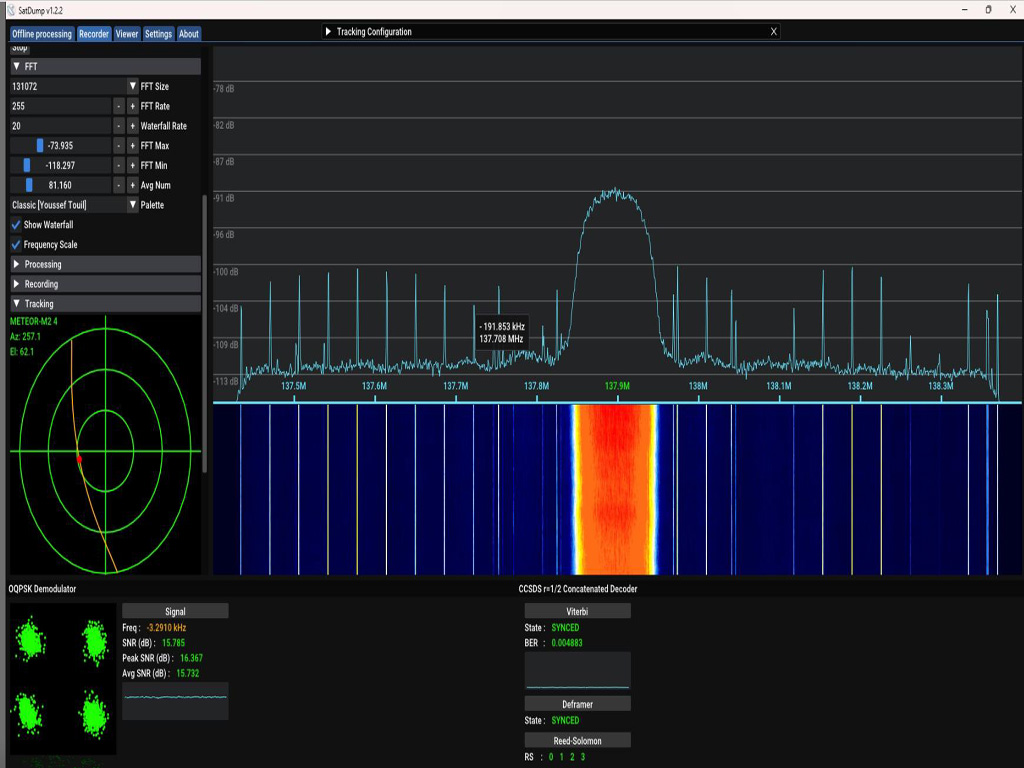This screenshot has width=1024, height=768.
Task: Click the Viterbi BER history graph
Action: pyautogui.click(x=577, y=670)
